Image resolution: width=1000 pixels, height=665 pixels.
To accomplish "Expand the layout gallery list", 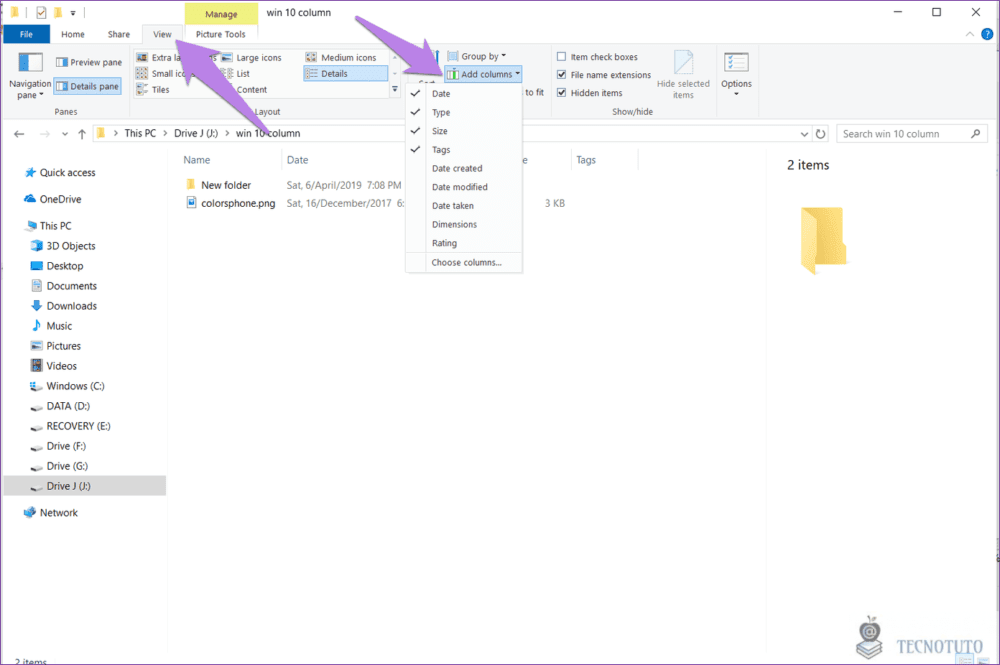I will [x=395, y=90].
